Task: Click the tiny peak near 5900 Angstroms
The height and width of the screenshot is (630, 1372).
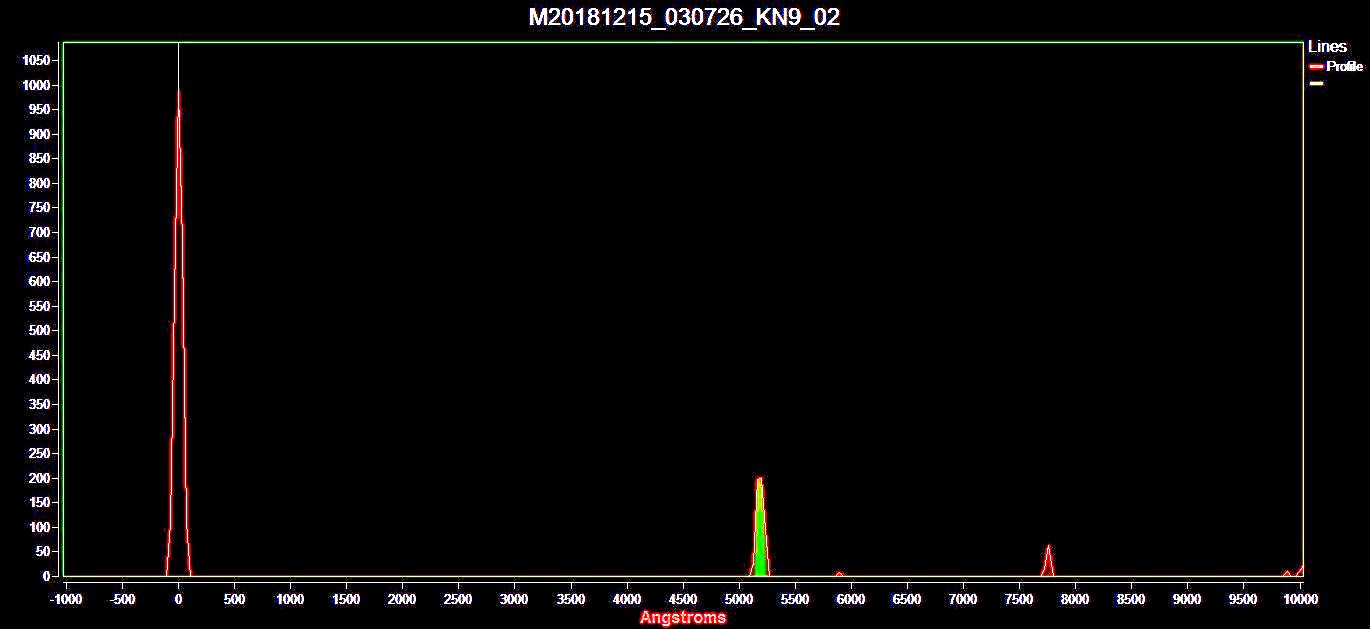Action: click(x=839, y=574)
